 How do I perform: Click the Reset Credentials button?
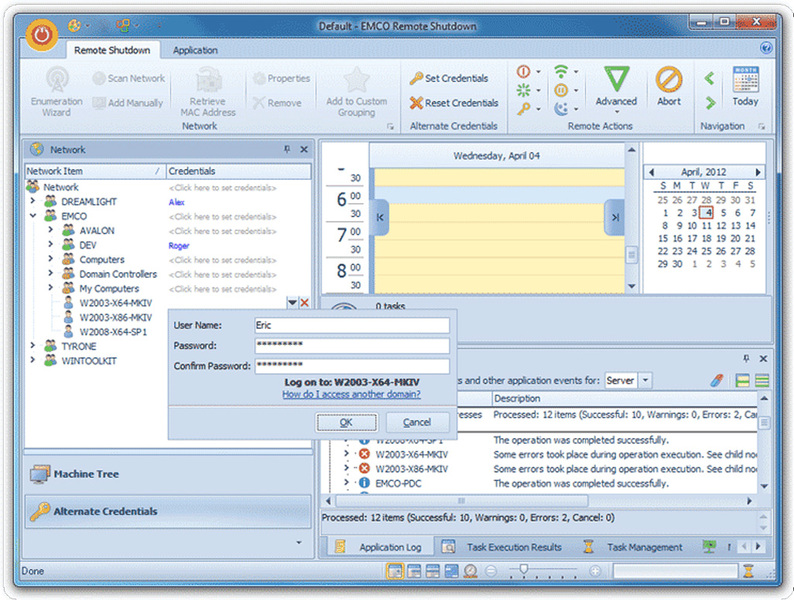tap(454, 103)
